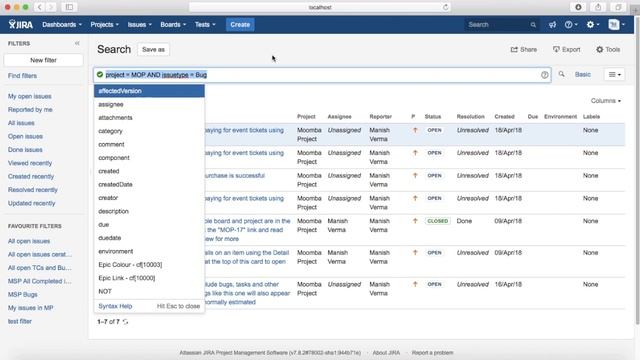Screen dimensions: 640x360
Task: Toggle Safari sidebar button
Action: click(69, 7)
